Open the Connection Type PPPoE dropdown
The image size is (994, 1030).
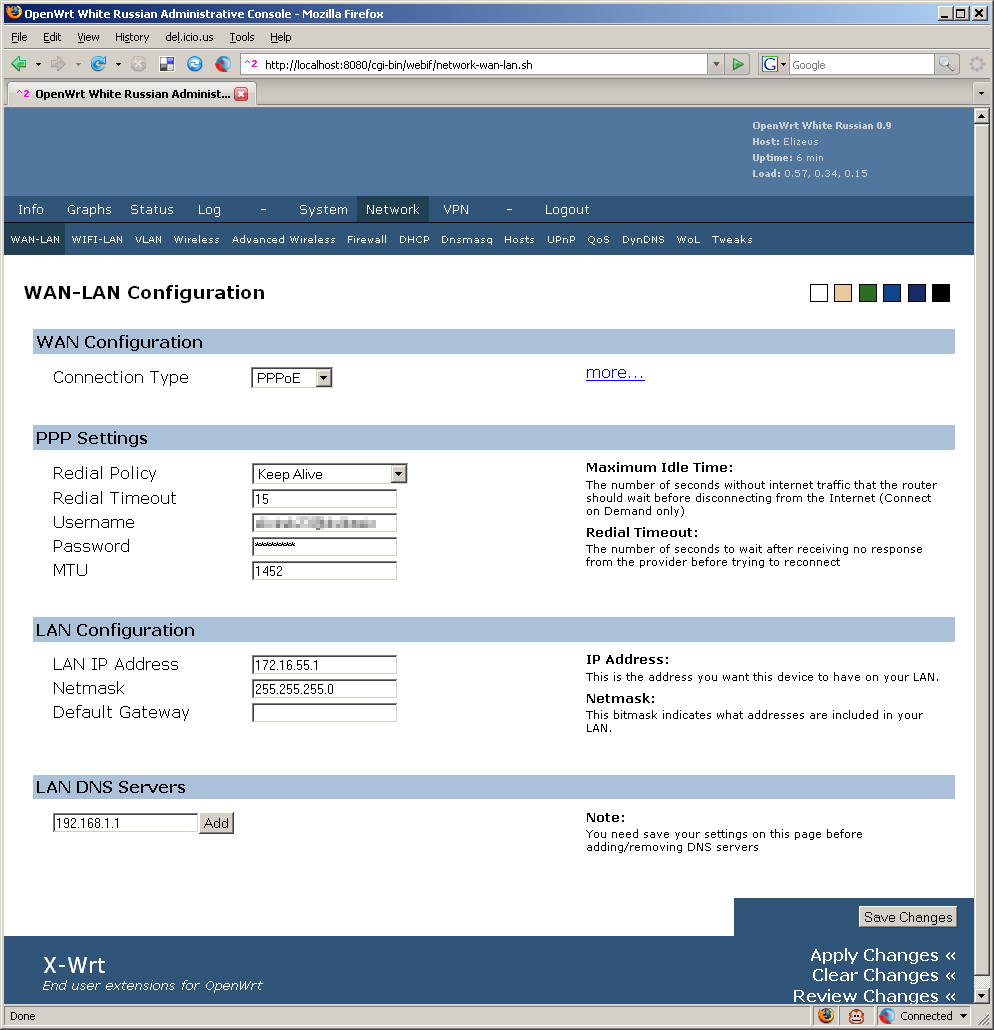pyautogui.click(x=323, y=378)
